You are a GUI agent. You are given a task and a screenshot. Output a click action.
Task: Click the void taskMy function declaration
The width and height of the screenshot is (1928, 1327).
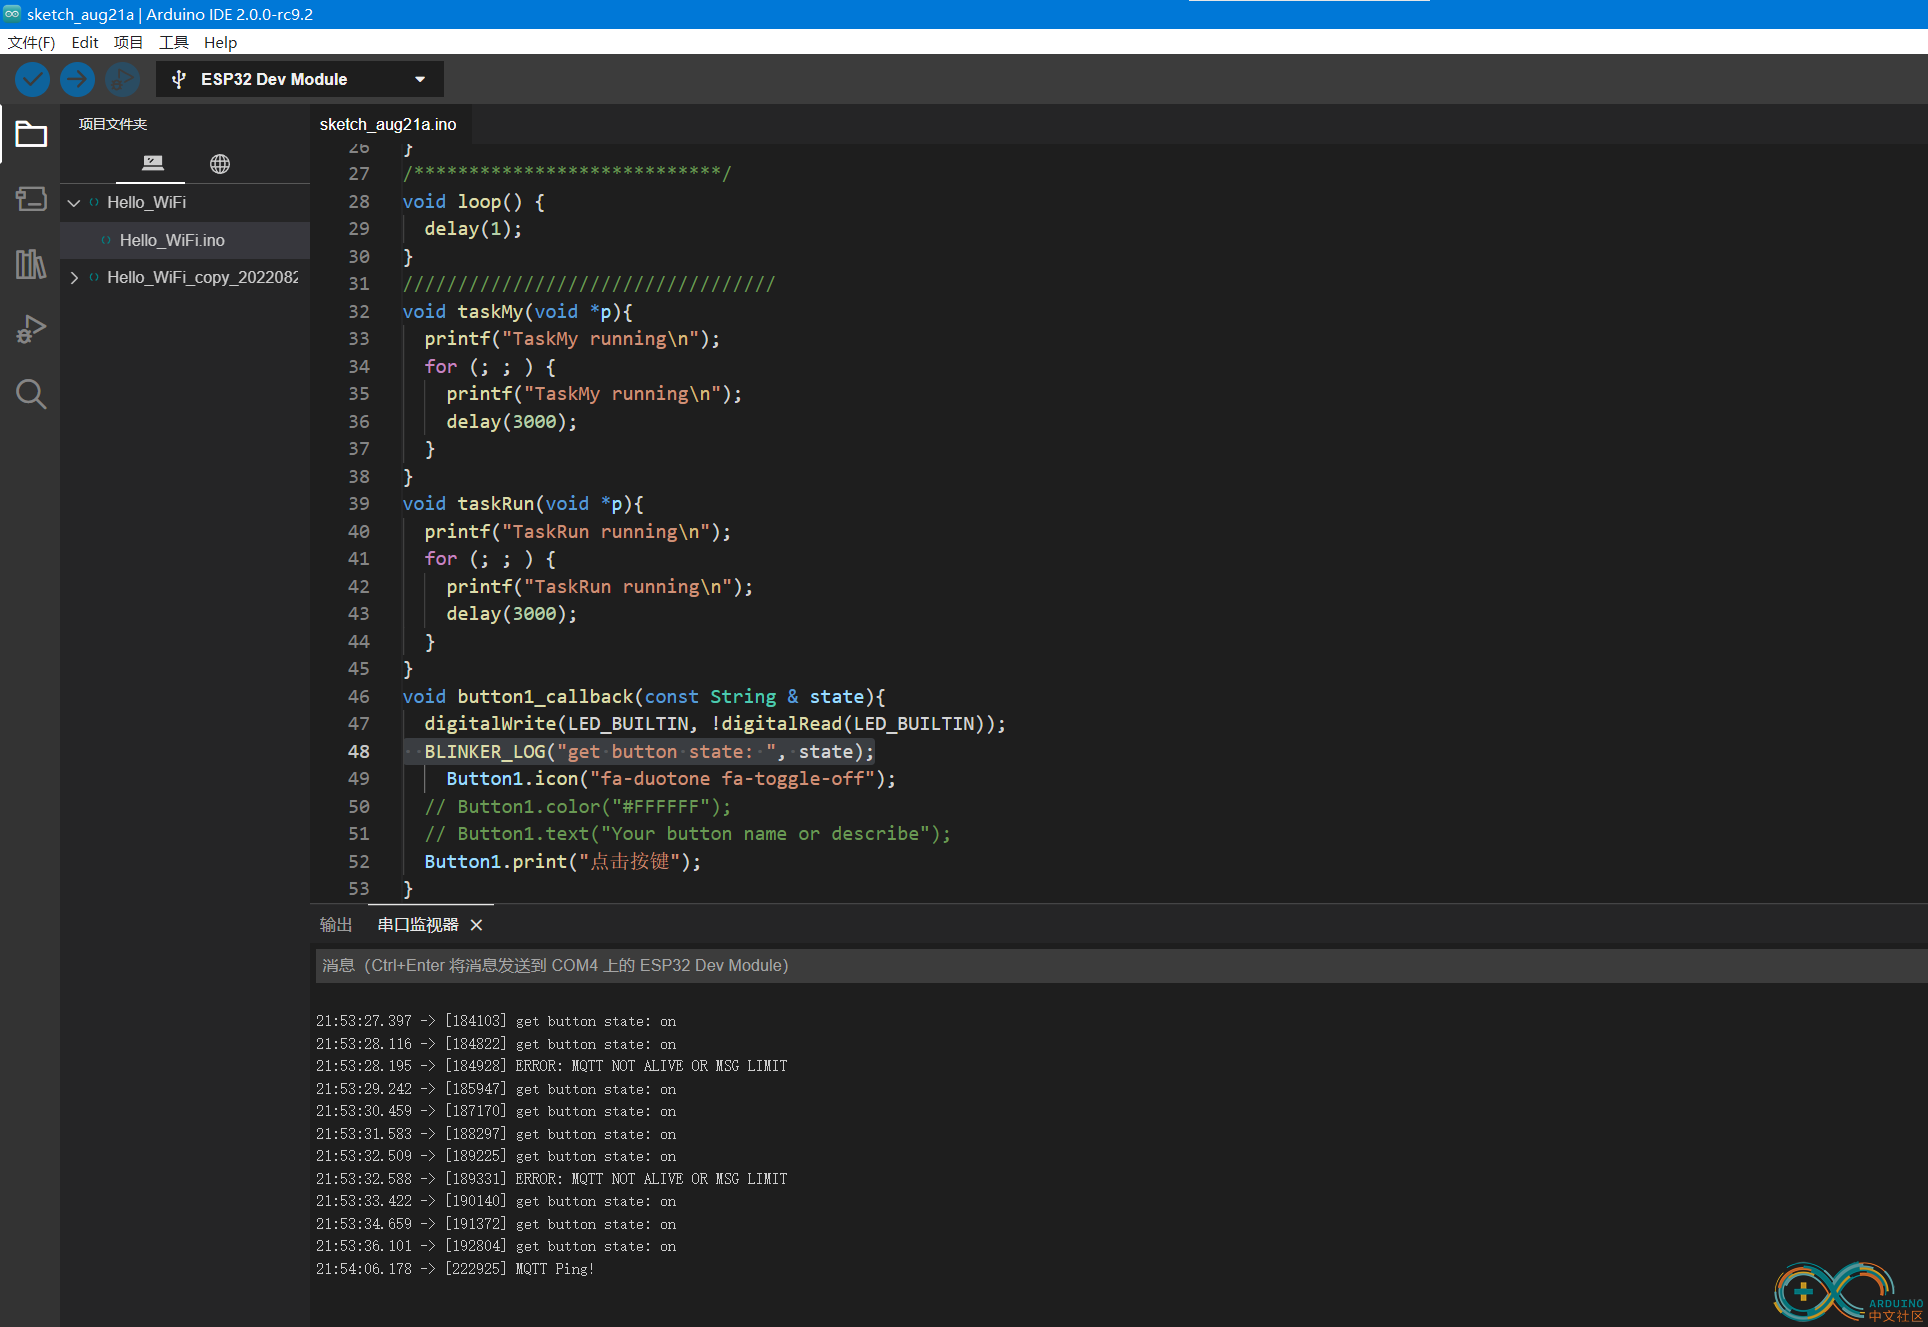517,312
